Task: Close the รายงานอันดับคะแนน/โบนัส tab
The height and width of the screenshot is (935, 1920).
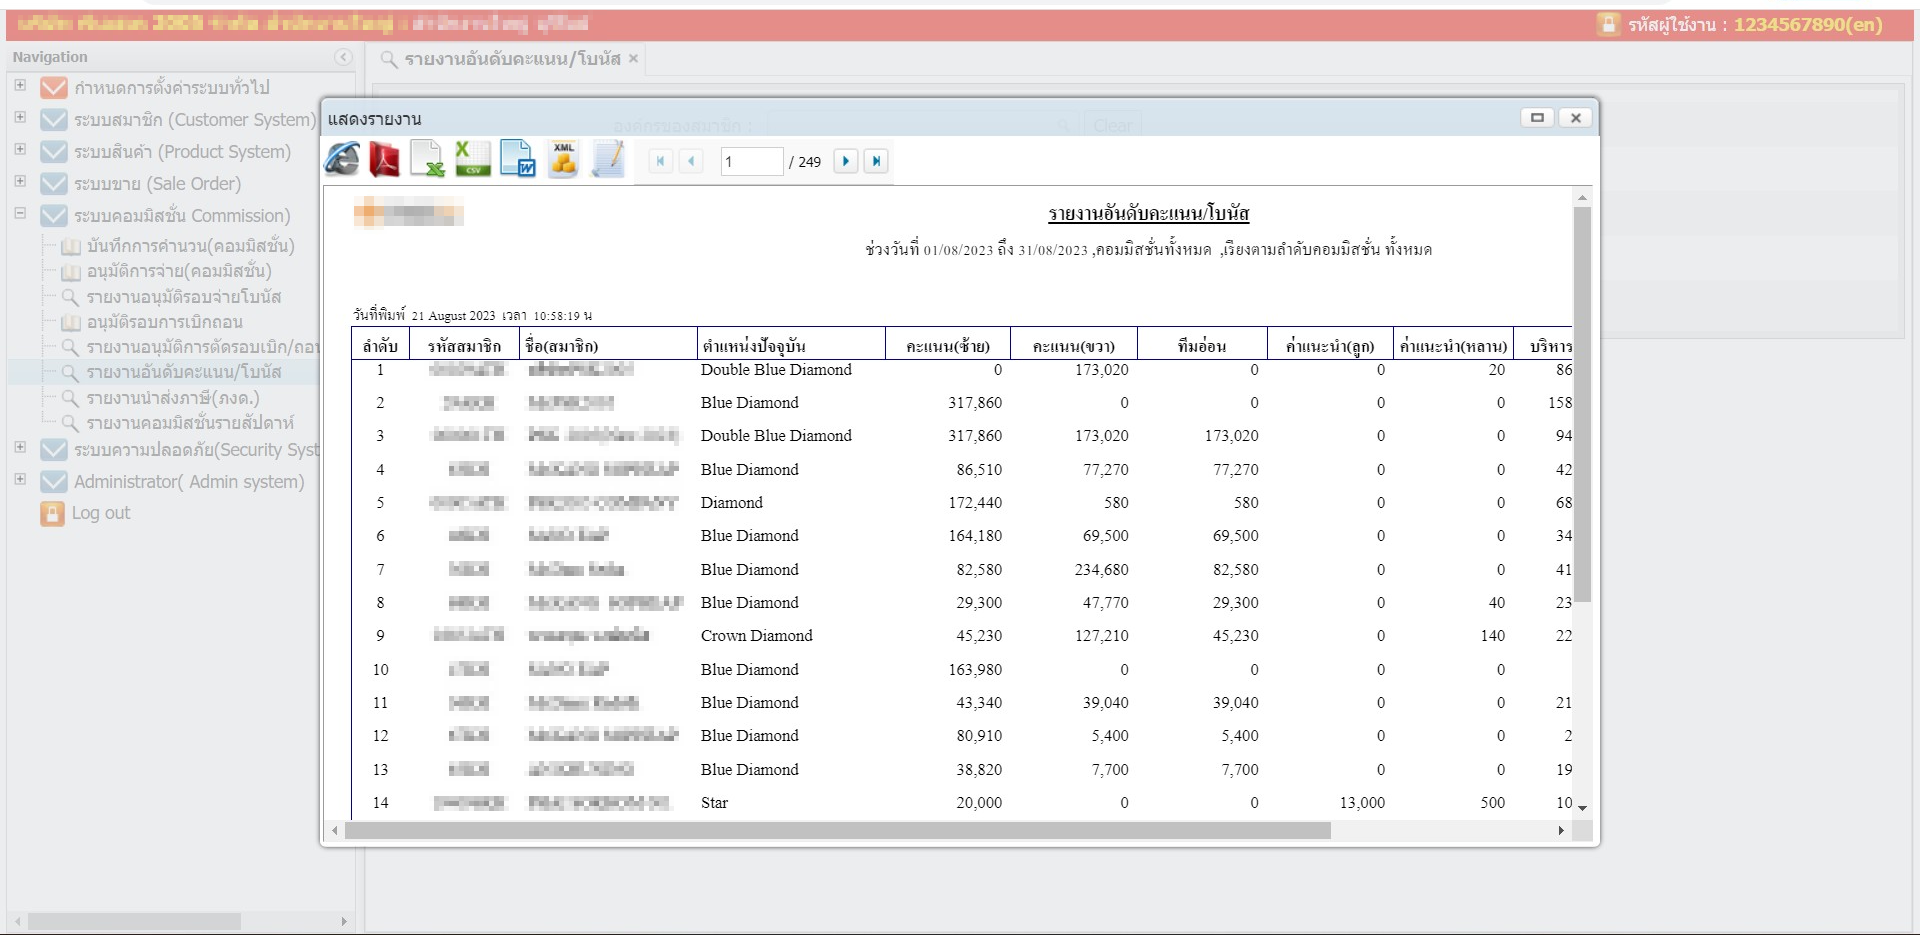Action: tap(633, 59)
